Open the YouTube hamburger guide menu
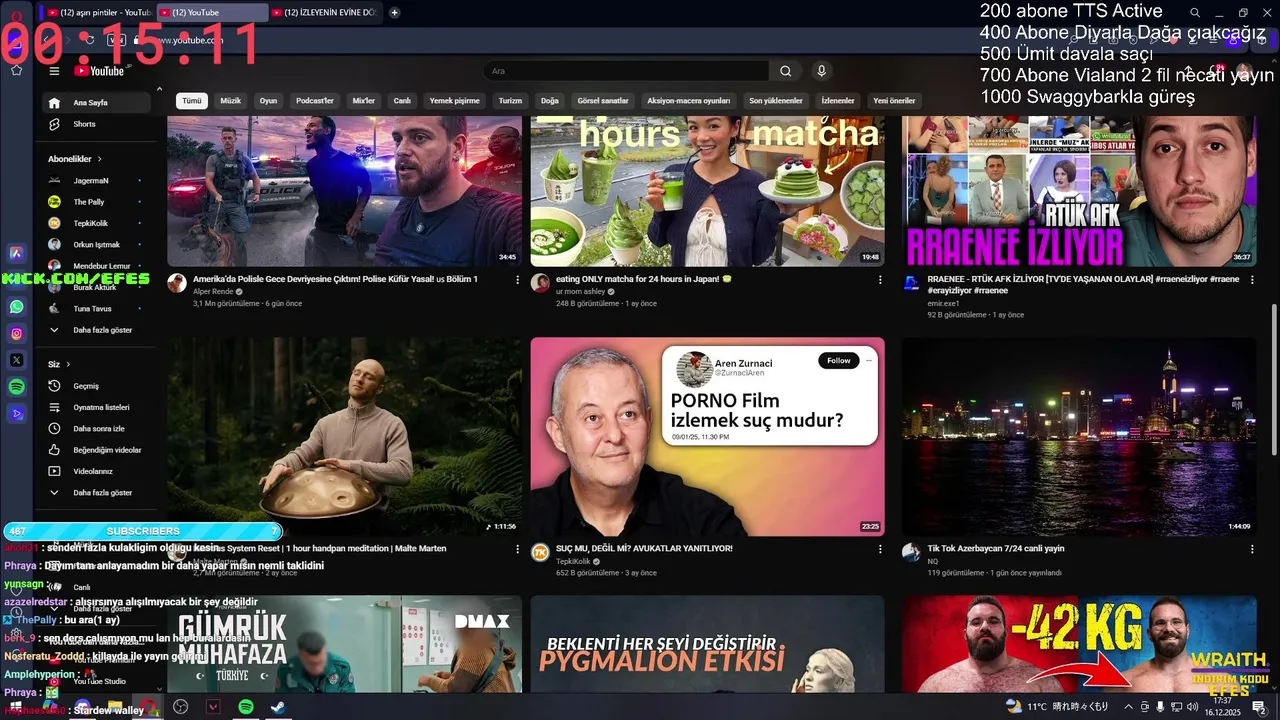This screenshot has height=720, width=1280. pos(54,71)
